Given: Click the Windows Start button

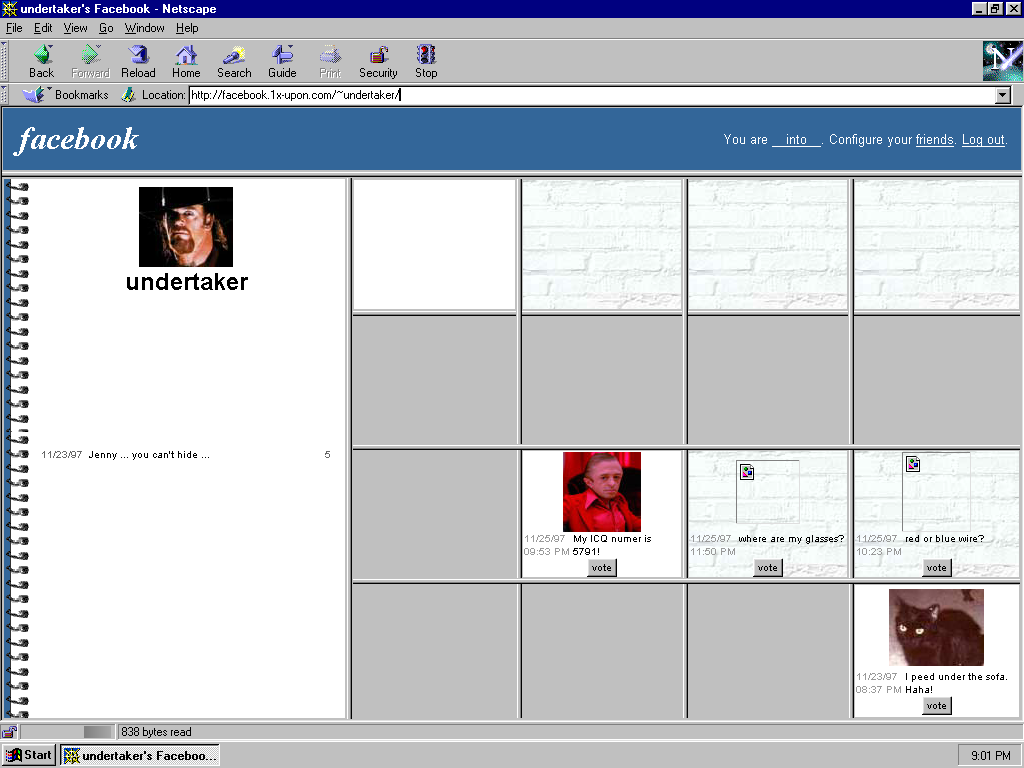Looking at the screenshot, I should (x=29, y=755).
